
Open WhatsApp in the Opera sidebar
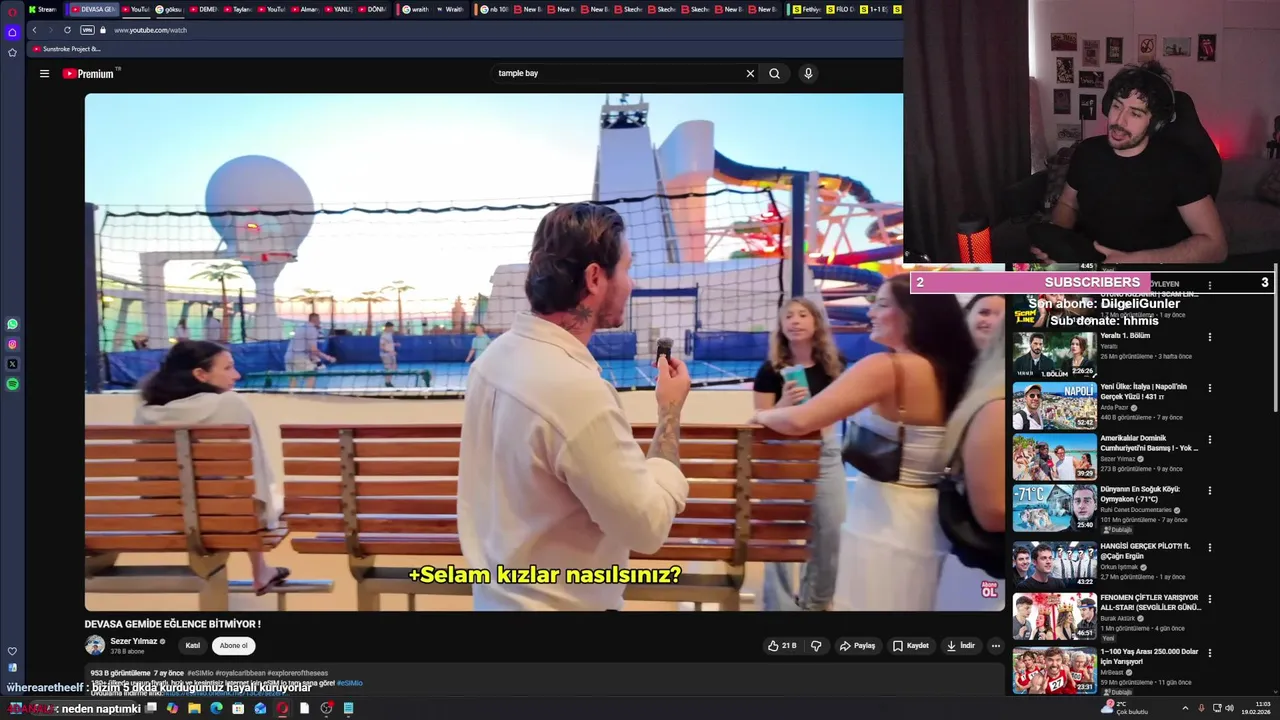point(12,324)
